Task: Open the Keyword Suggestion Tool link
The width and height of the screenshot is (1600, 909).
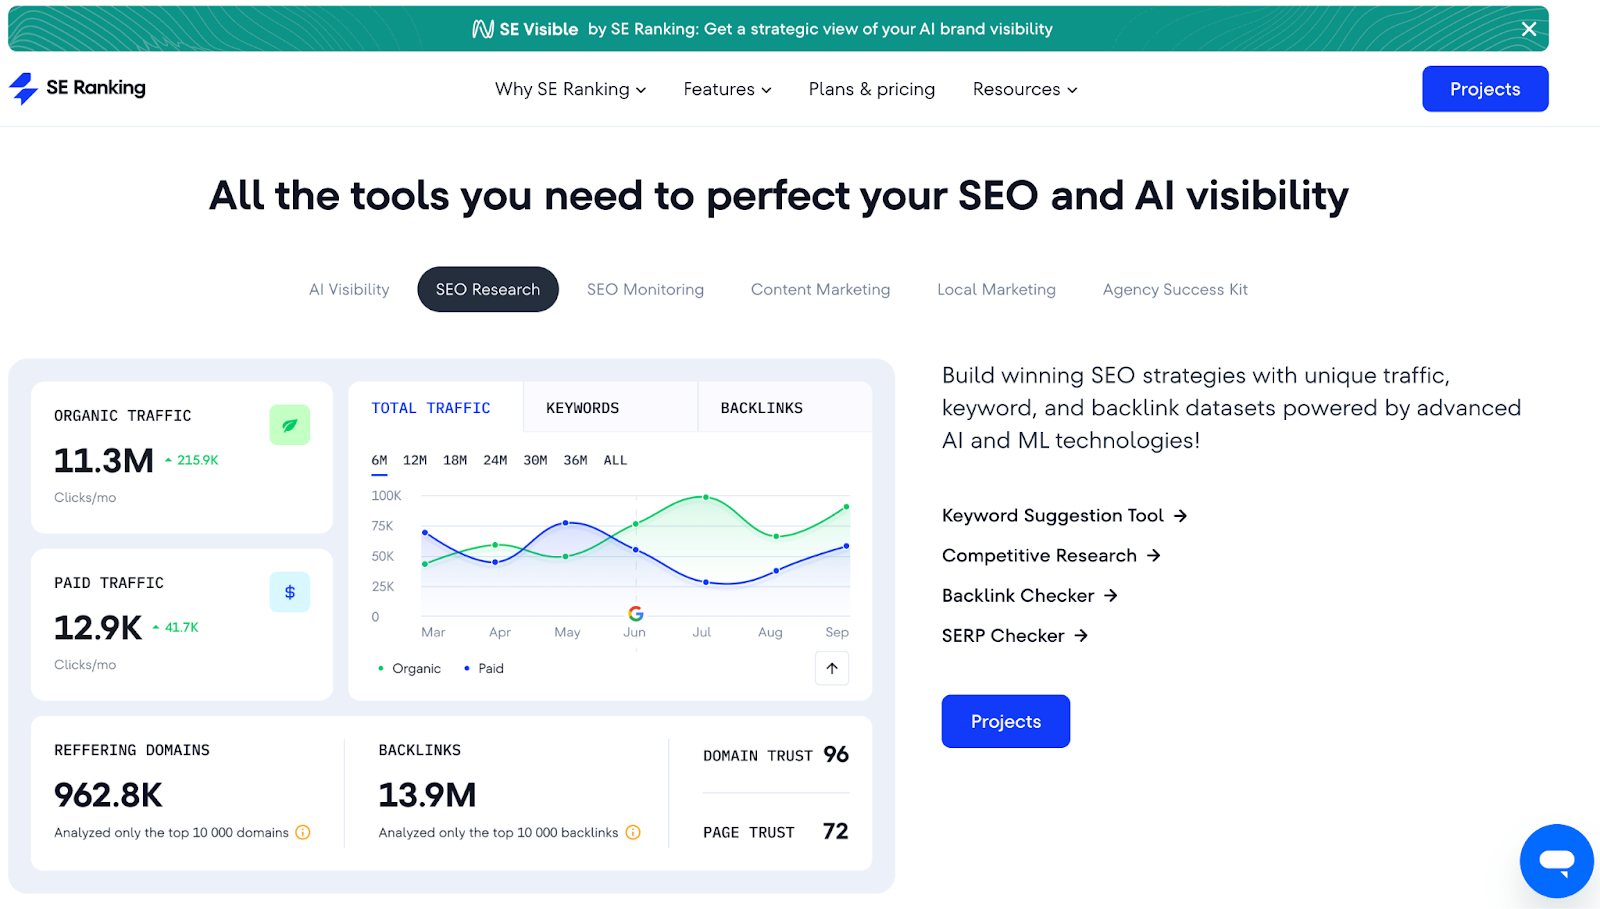Action: (x=1052, y=515)
